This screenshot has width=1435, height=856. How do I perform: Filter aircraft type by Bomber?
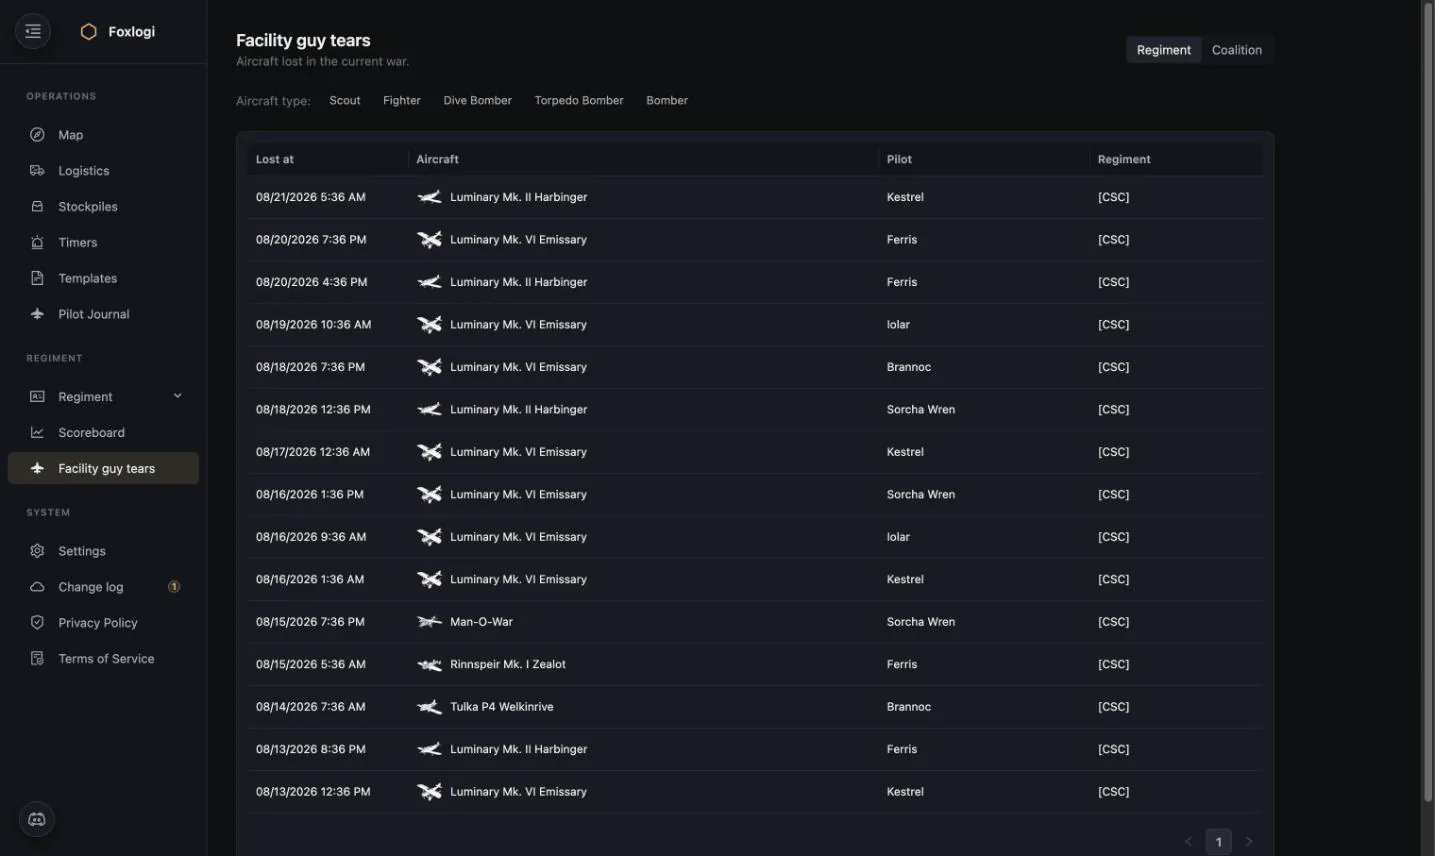pyautogui.click(x=667, y=101)
